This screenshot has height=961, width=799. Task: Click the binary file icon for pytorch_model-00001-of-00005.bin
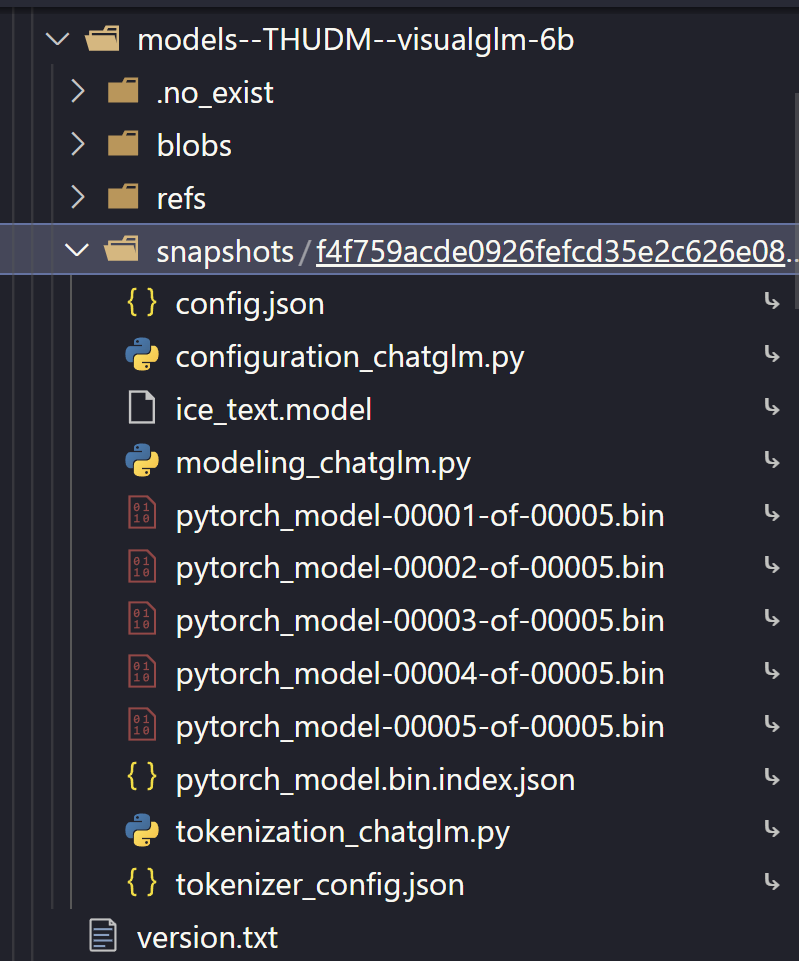[x=142, y=515]
